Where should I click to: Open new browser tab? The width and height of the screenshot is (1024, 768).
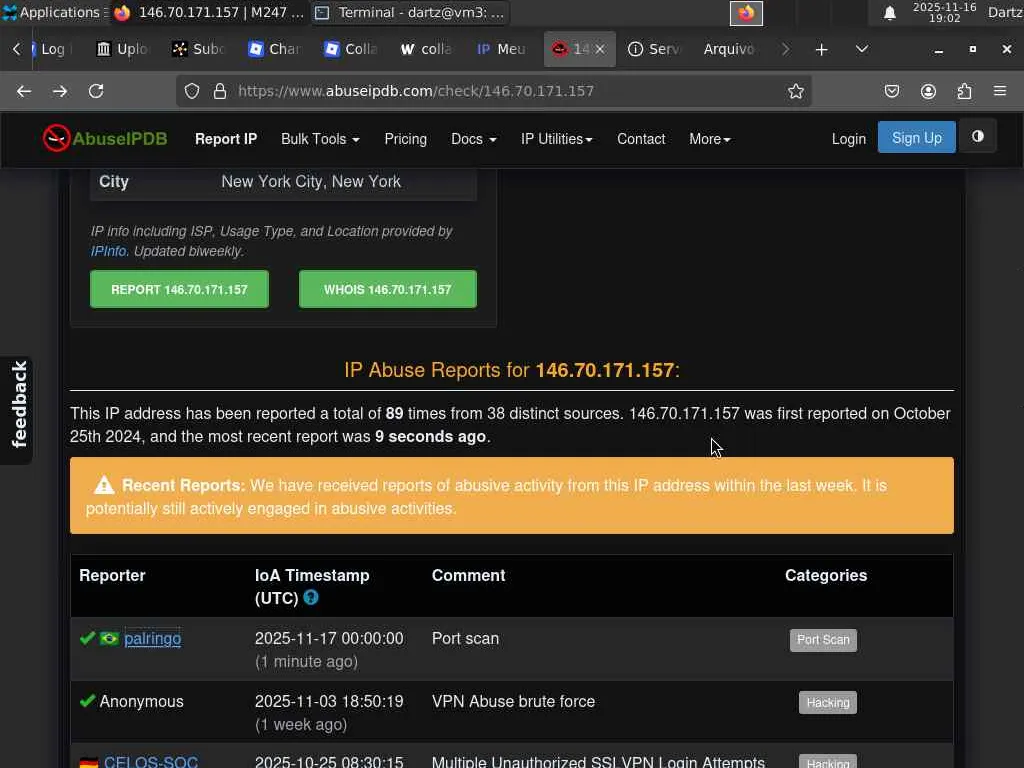tap(822, 50)
